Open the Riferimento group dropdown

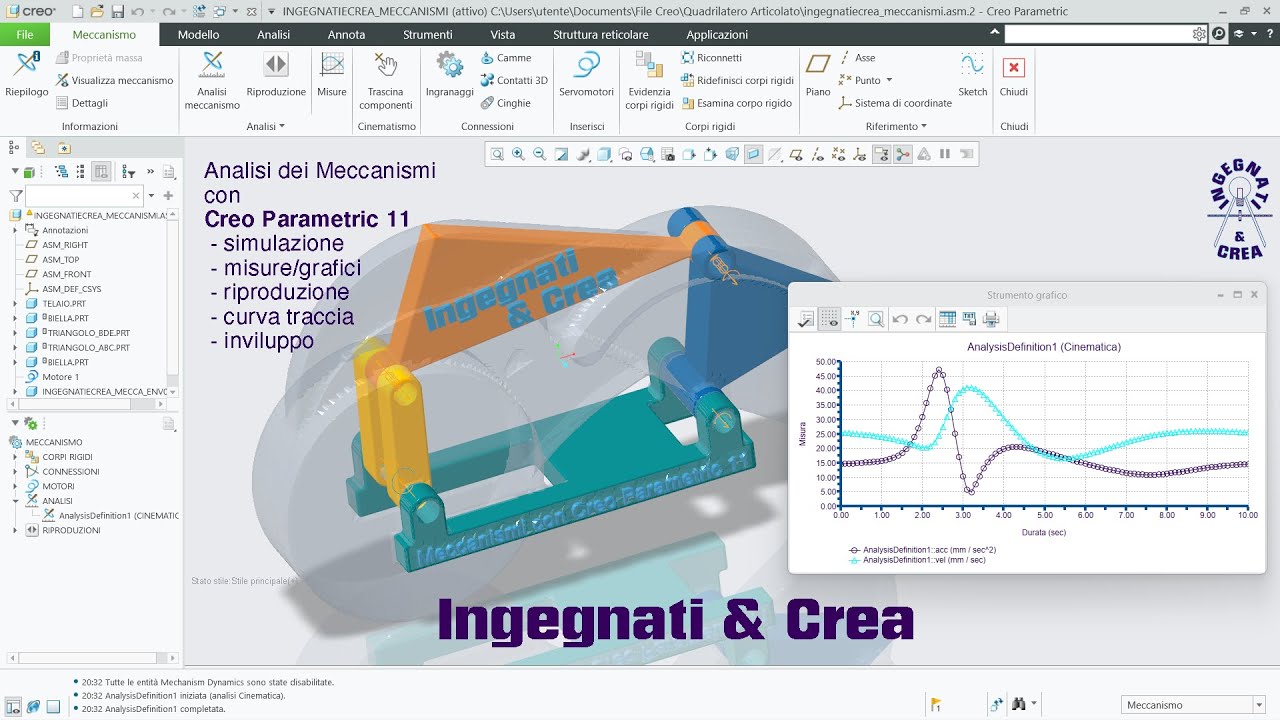point(896,126)
